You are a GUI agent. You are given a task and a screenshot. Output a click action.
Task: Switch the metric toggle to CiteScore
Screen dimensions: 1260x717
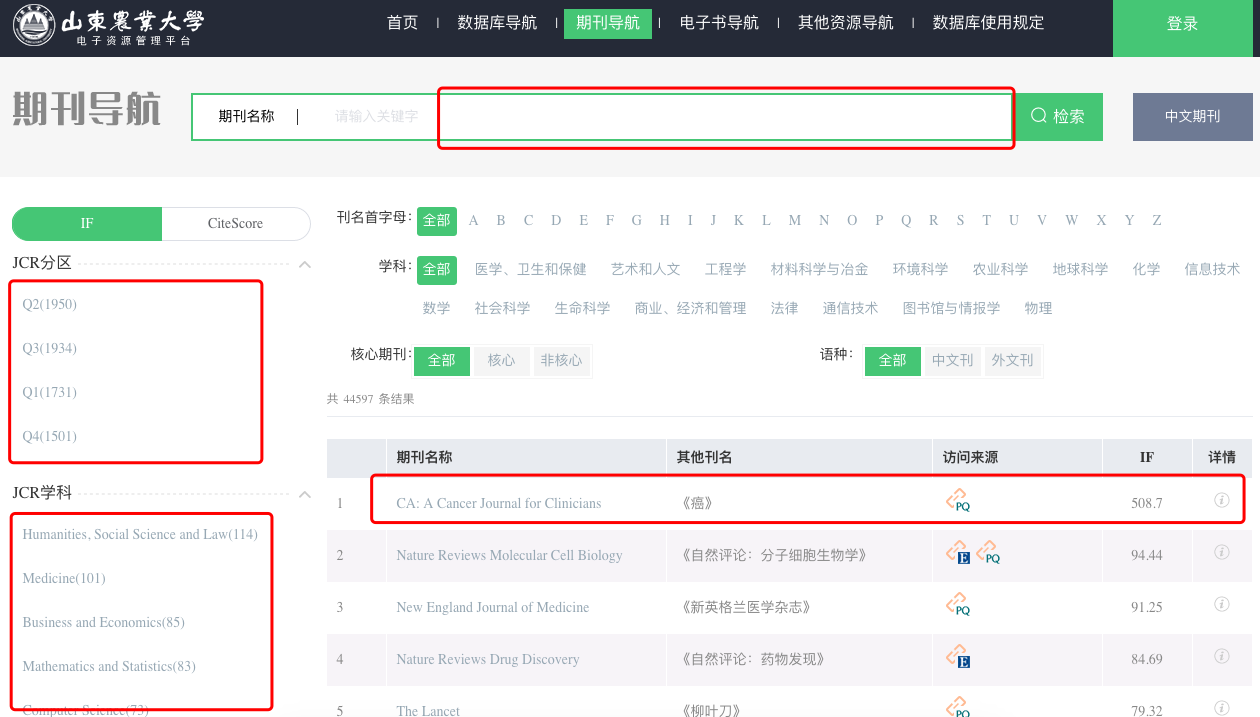tap(235, 224)
